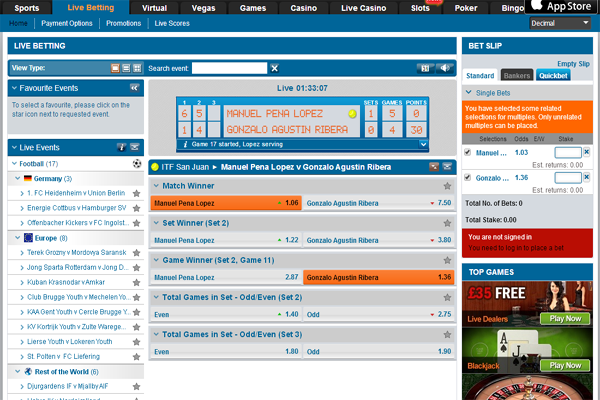600x400 pixels.
Task: Select Gonzalo Agustin Ribera 7.50 match winner
Action: coord(379,203)
